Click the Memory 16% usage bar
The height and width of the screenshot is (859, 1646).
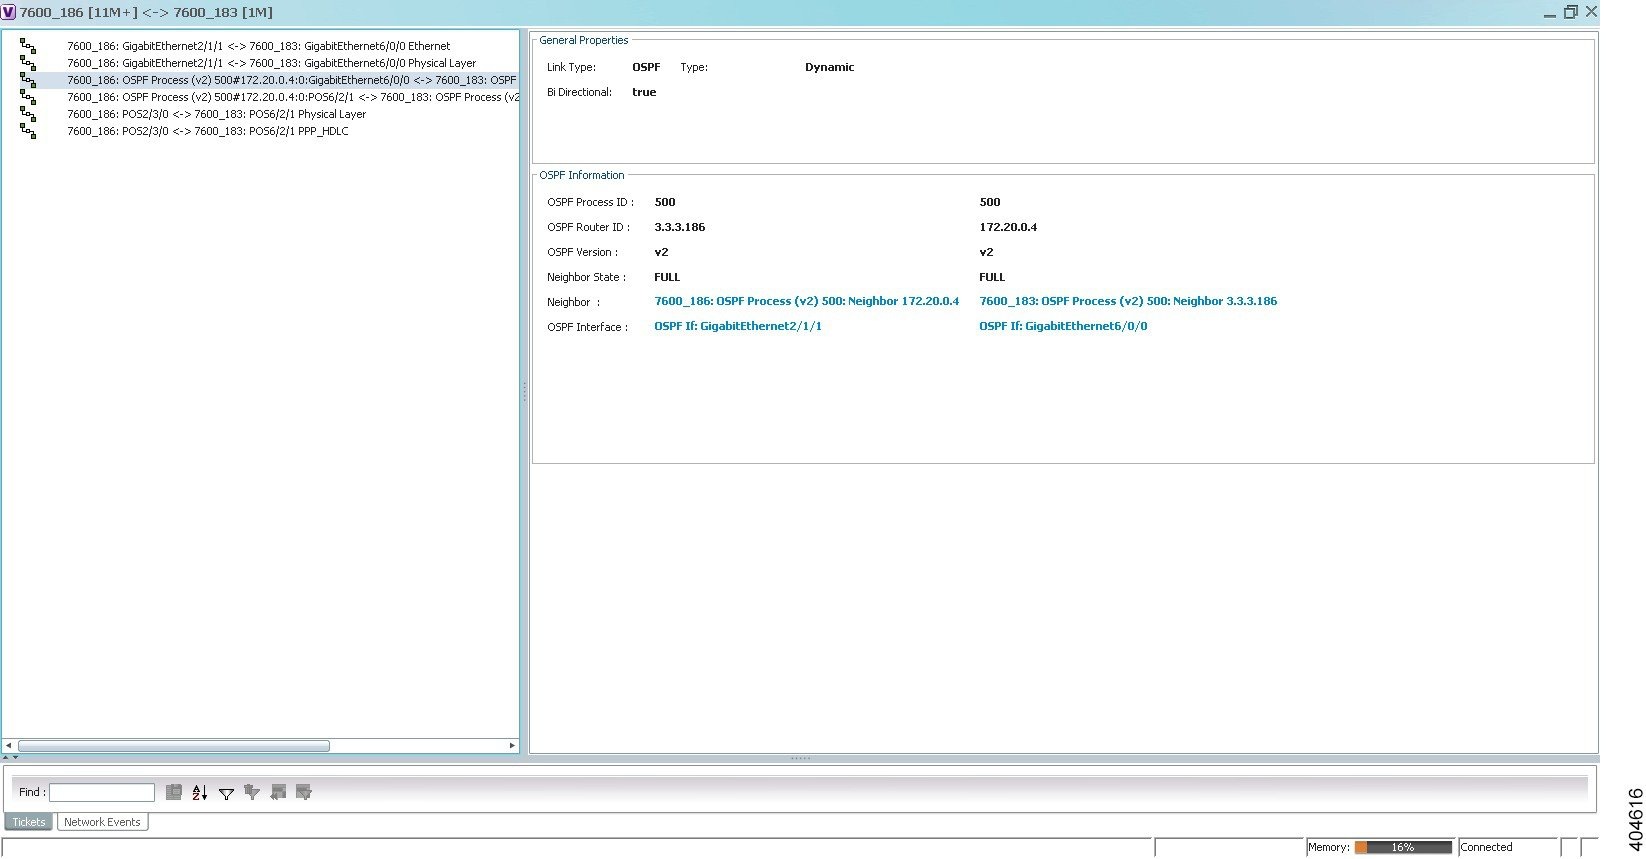pos(1403,847)
